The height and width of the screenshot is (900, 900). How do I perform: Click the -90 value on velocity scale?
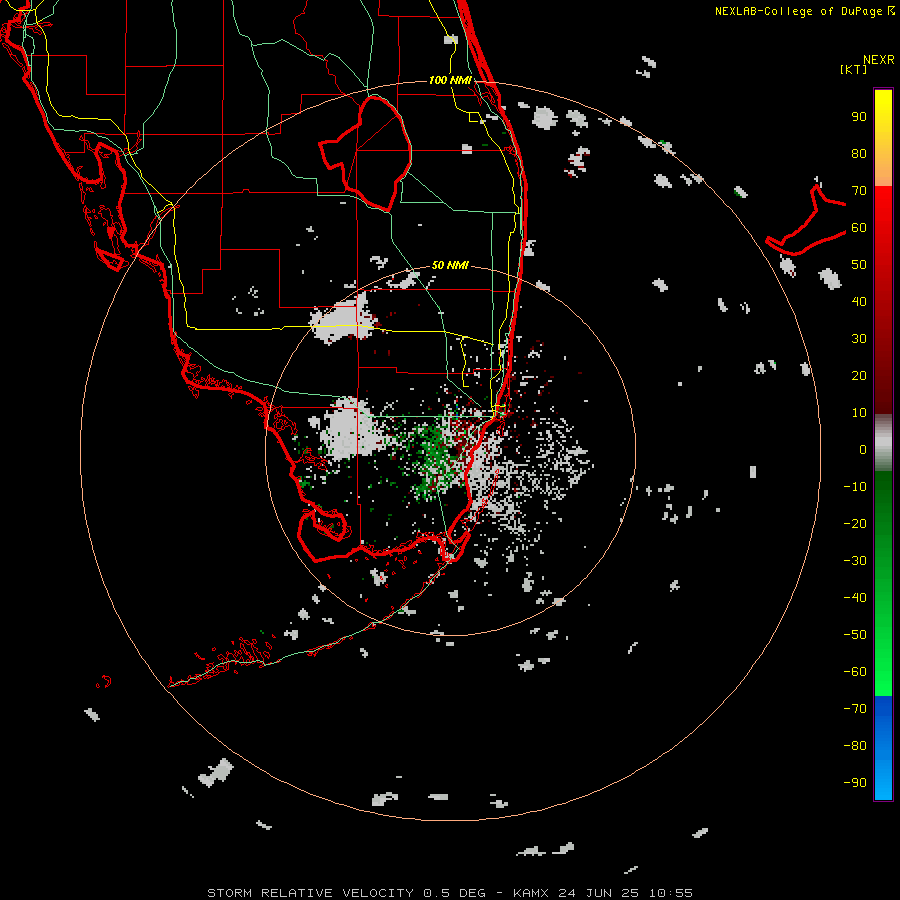[855, 782]
